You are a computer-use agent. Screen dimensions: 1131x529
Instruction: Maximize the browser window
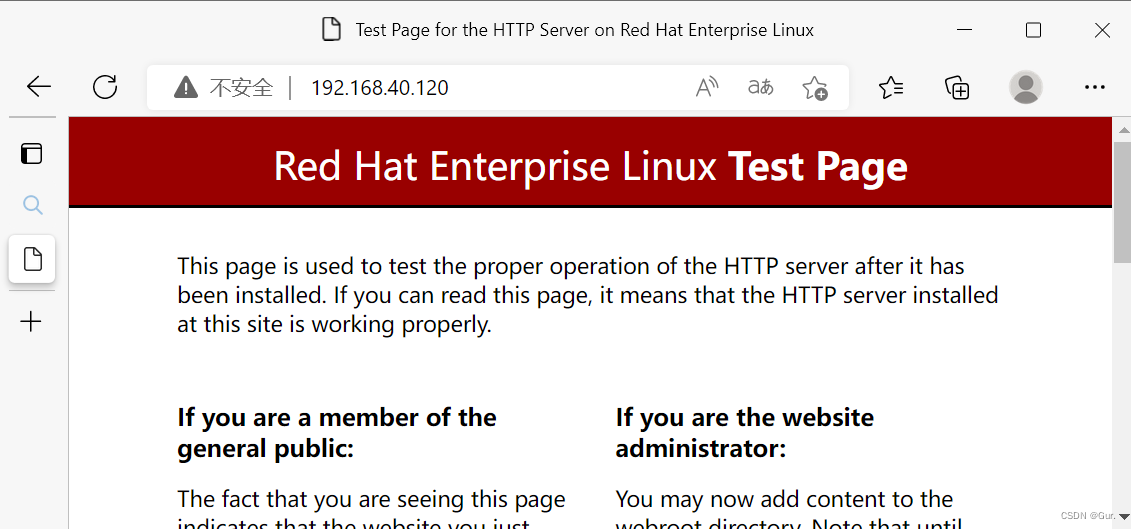[x=1033, y=30]
